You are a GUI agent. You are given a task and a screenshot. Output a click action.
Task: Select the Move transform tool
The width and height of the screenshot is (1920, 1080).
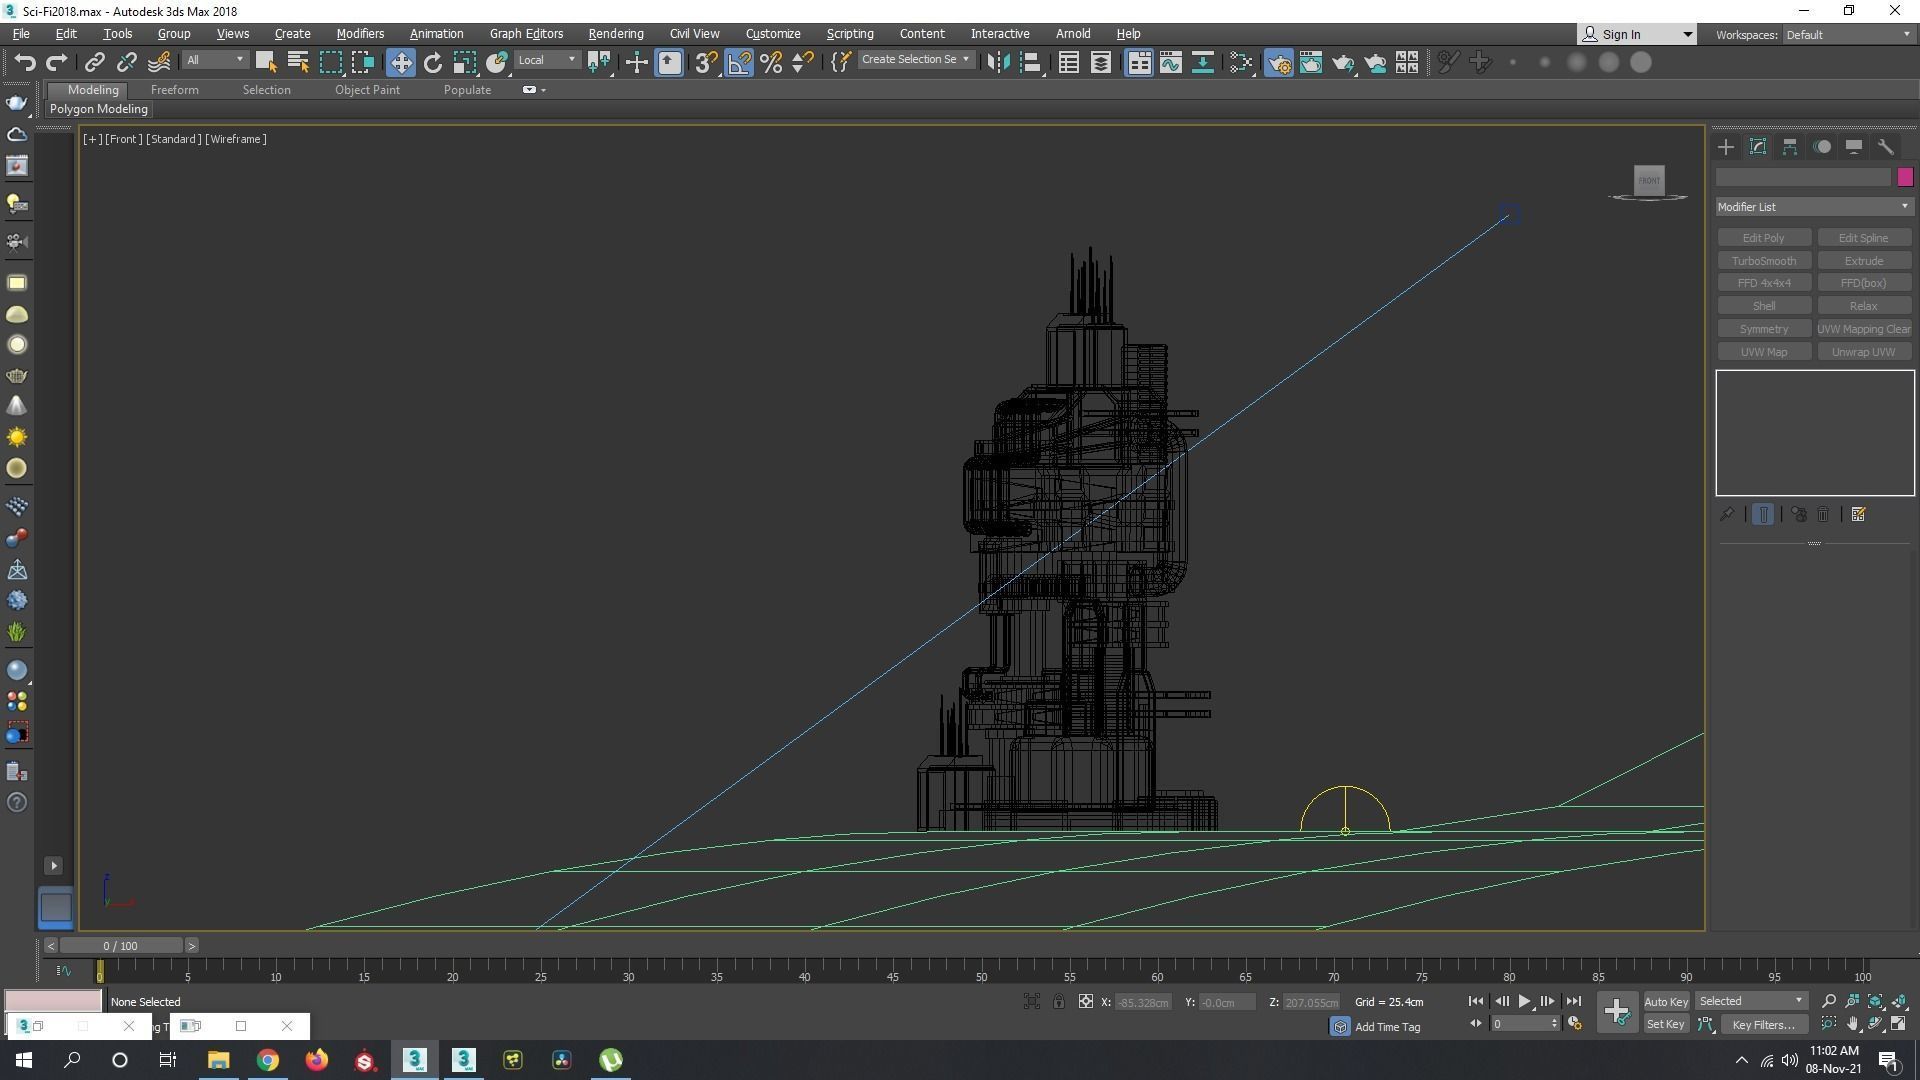400,63
